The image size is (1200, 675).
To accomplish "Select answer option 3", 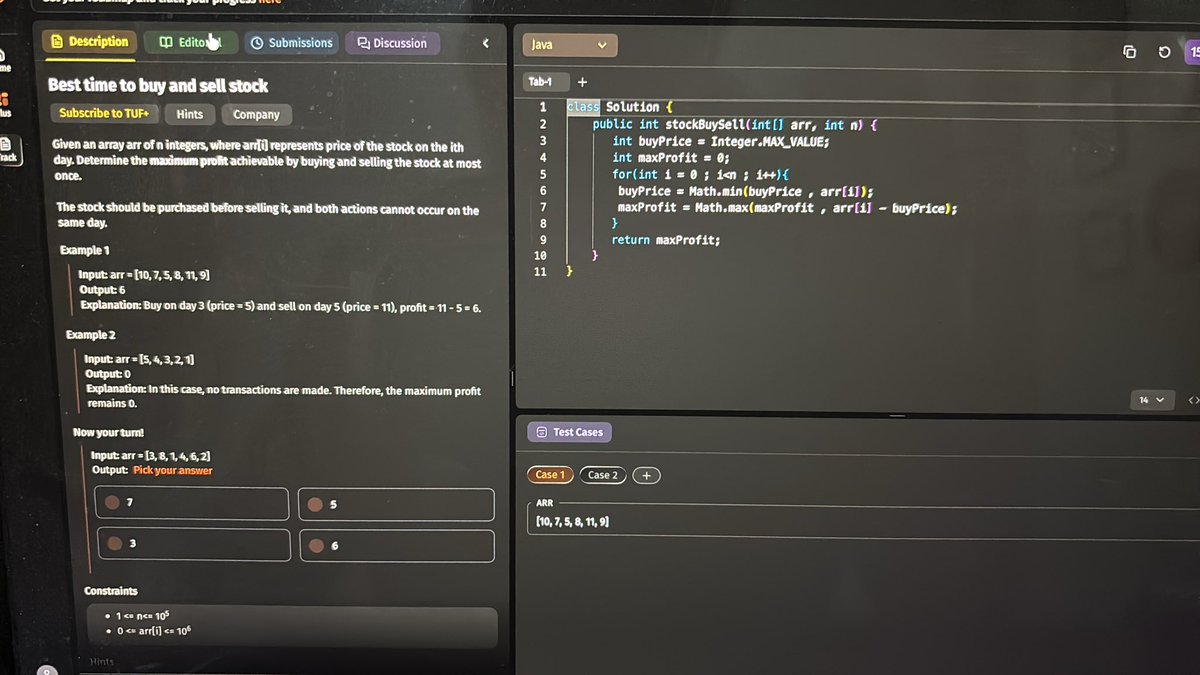I will pos(193,544).
